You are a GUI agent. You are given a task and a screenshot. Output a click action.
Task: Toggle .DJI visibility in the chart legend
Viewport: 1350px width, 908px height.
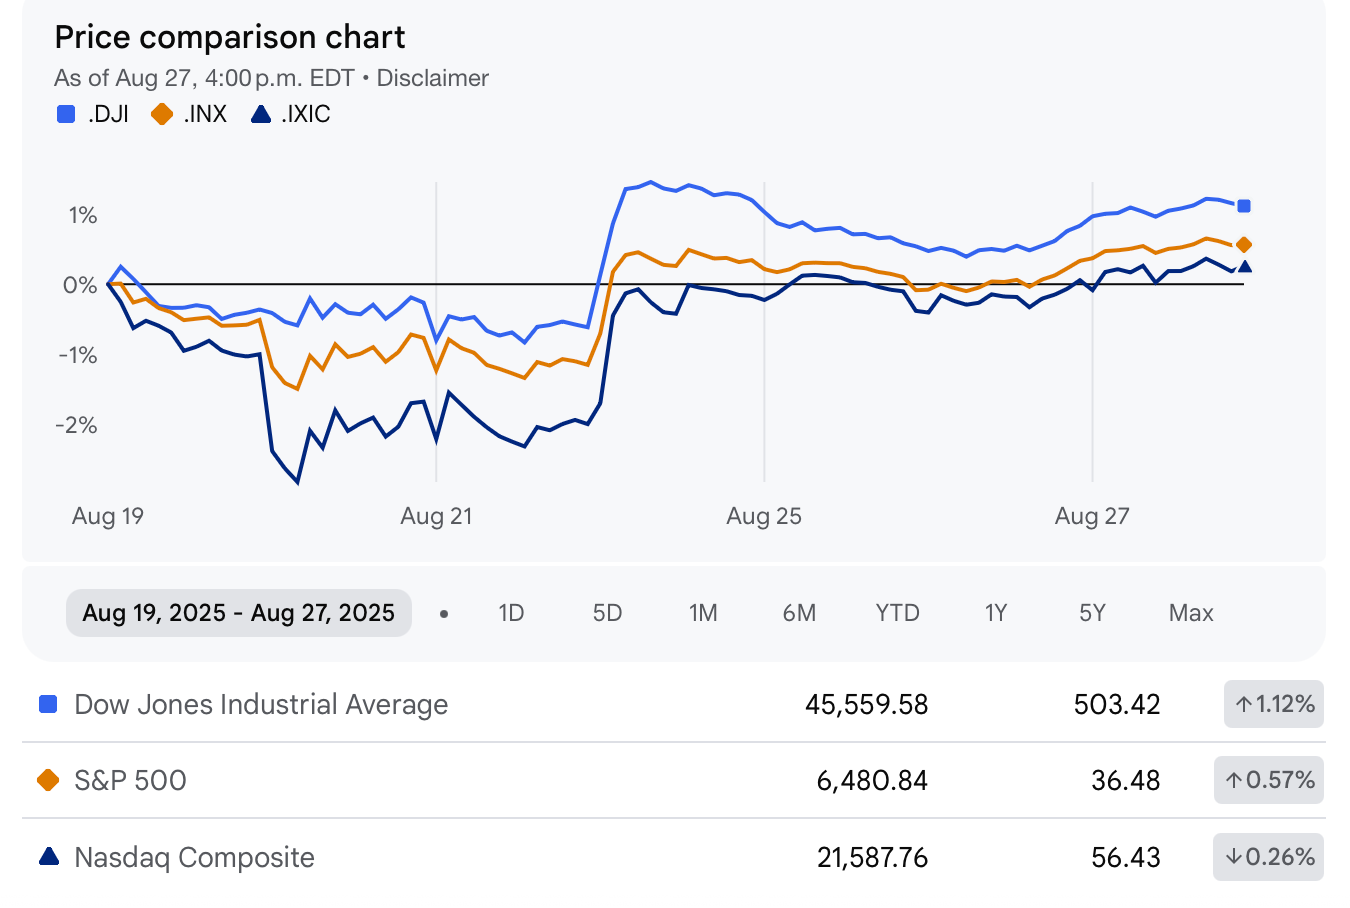pos(92,113)
